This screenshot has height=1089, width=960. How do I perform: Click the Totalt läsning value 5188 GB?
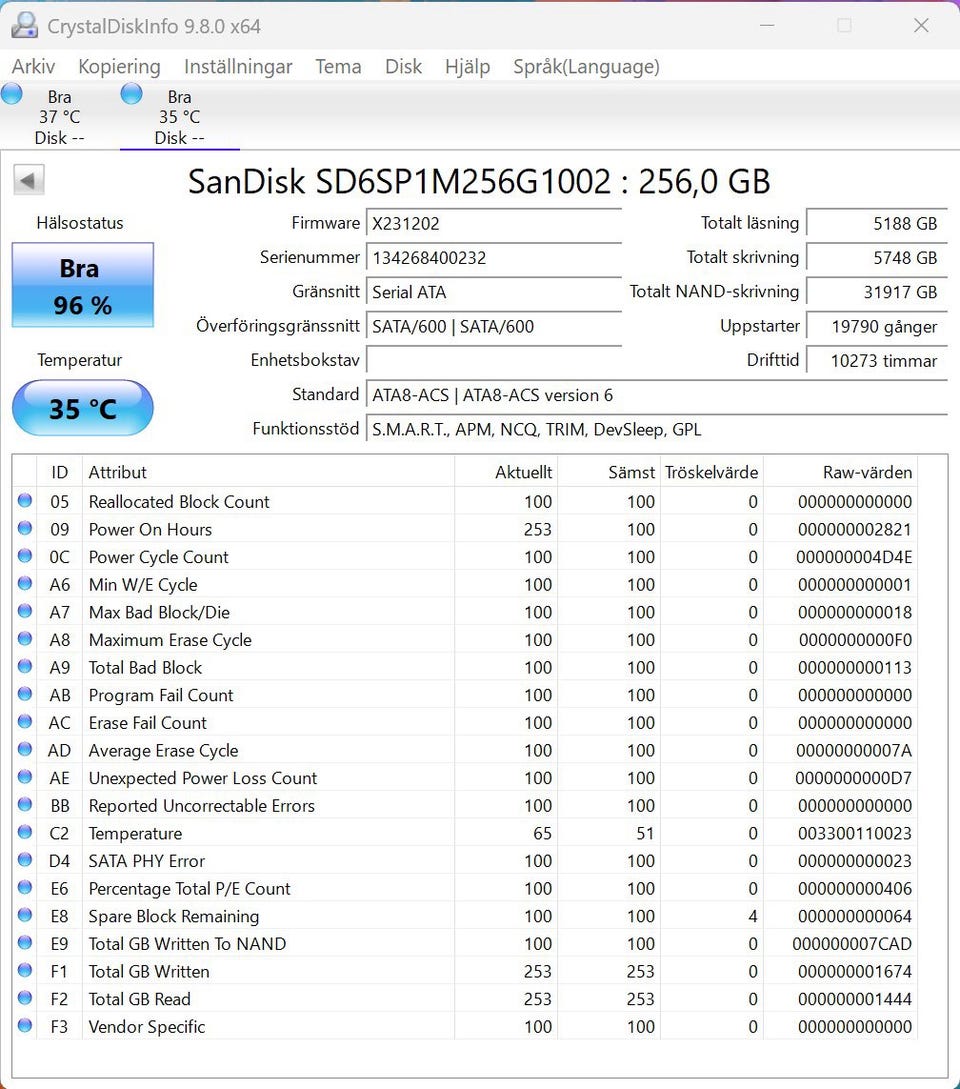877,224
